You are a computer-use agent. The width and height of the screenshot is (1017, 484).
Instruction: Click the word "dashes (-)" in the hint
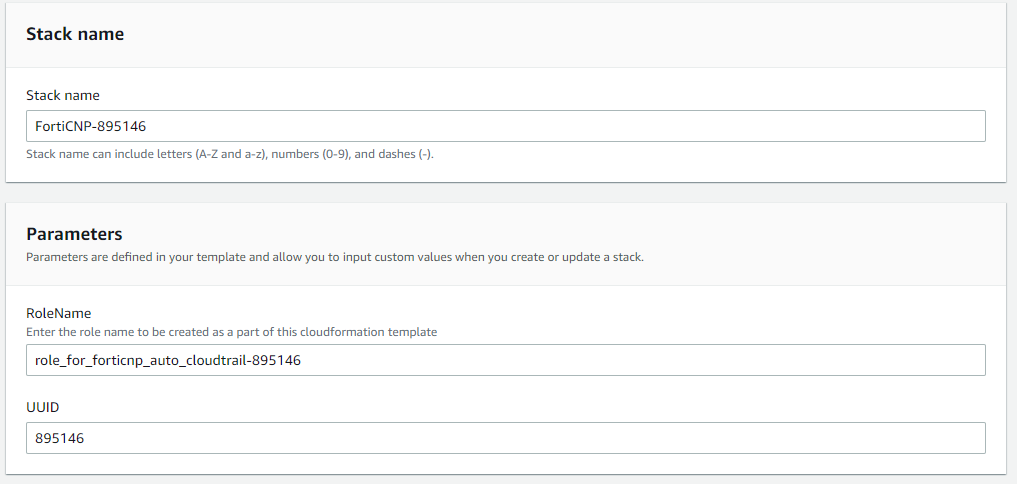pos(411,154)
